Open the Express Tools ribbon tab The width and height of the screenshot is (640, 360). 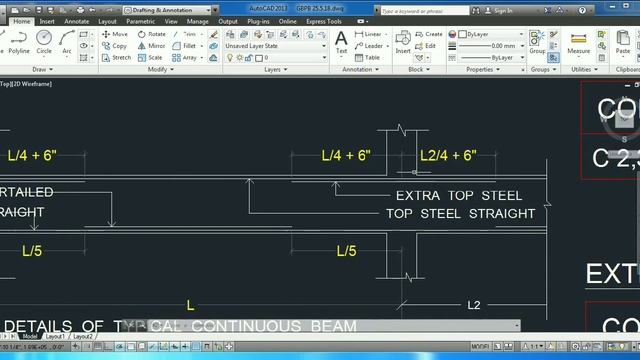coord(324,21)
